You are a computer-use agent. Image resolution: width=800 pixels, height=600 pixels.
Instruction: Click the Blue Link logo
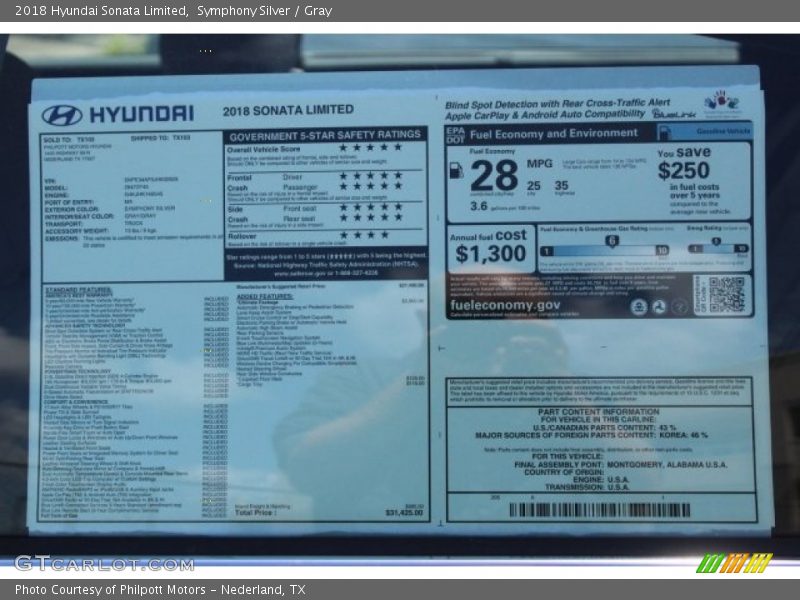point(673,114)
